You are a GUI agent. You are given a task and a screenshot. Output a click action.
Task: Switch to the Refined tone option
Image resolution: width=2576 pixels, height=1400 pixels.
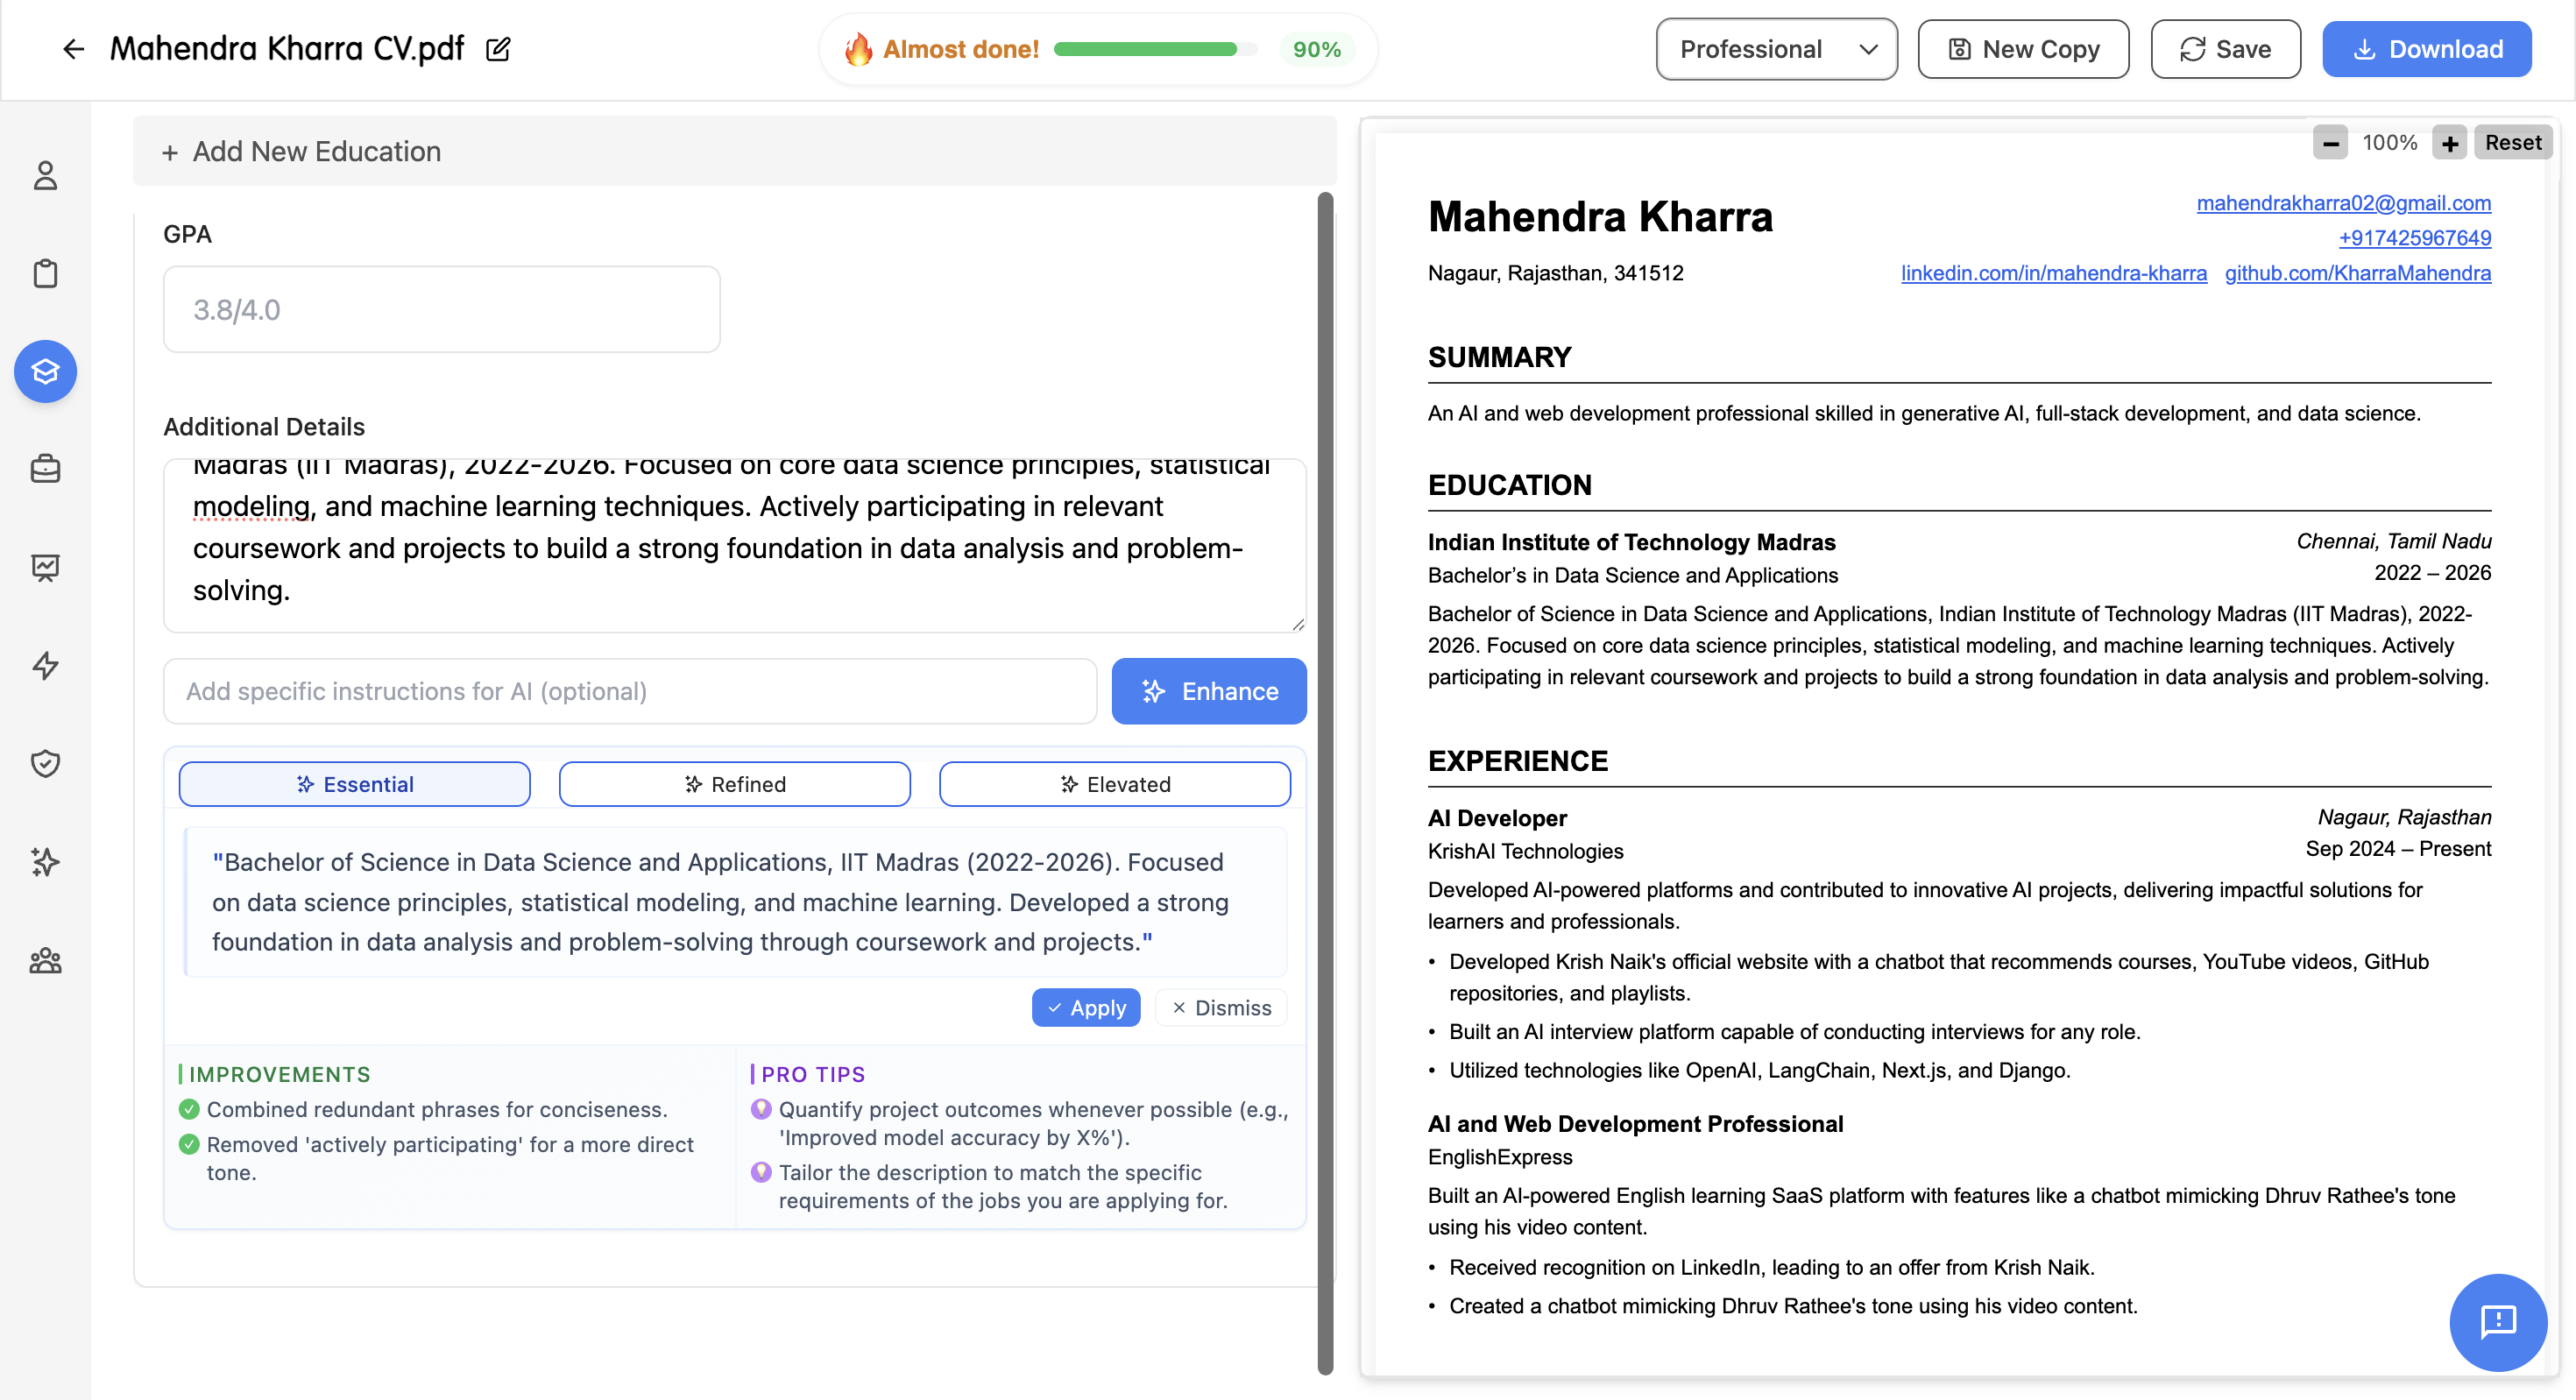(x=734, y=784)
